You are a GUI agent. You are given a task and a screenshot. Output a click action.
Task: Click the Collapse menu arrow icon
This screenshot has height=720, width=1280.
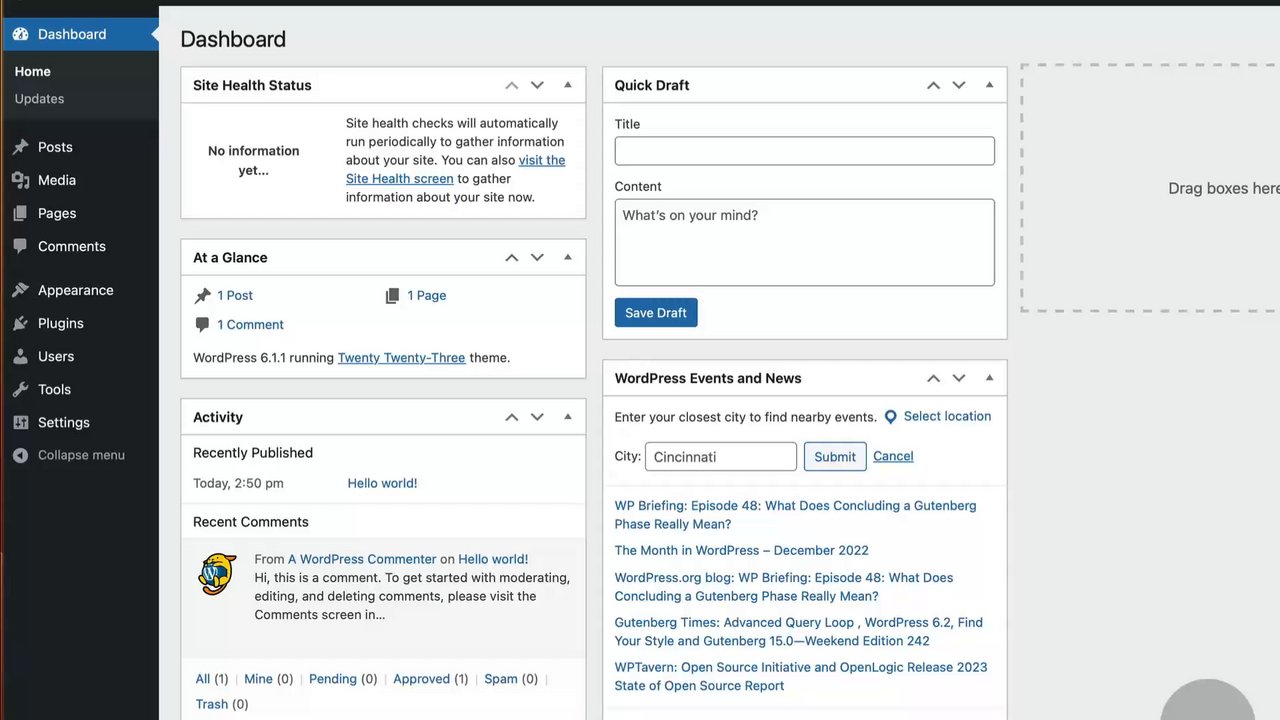[x=20, y=455]
